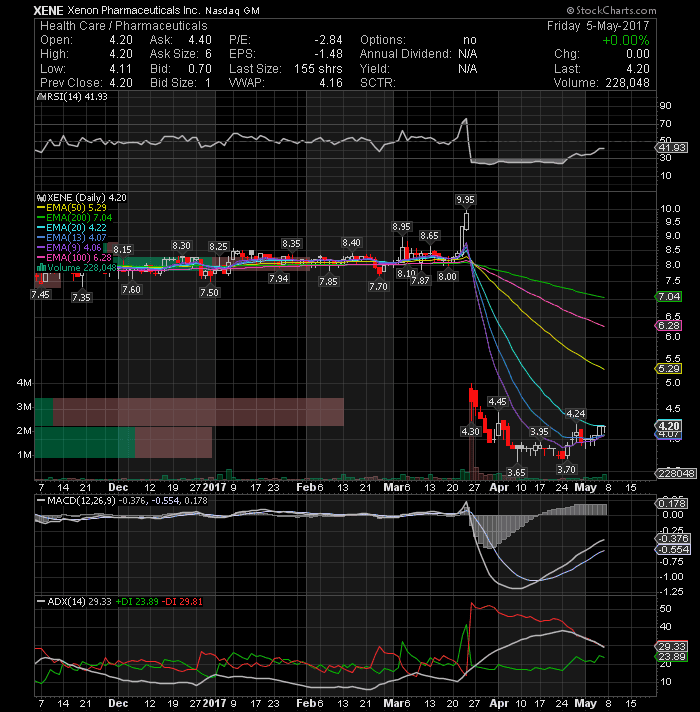700x712 pixels.
Task: Click the XENE ticker symbol in the header
Action: [x=49, y=10]
